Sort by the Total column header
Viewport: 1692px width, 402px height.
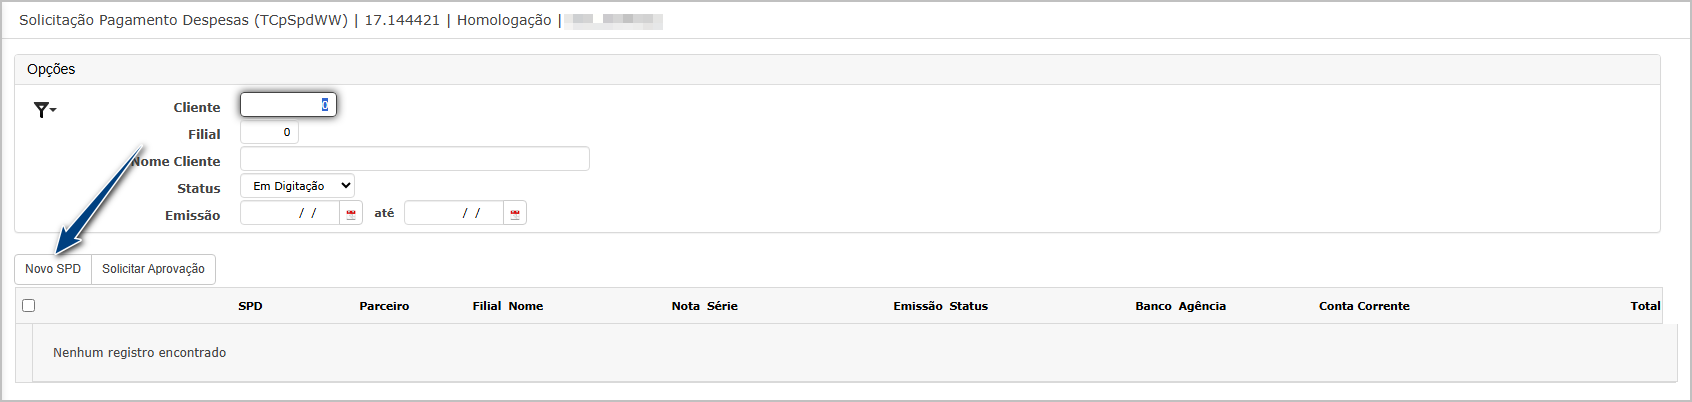click(1645, 306)
